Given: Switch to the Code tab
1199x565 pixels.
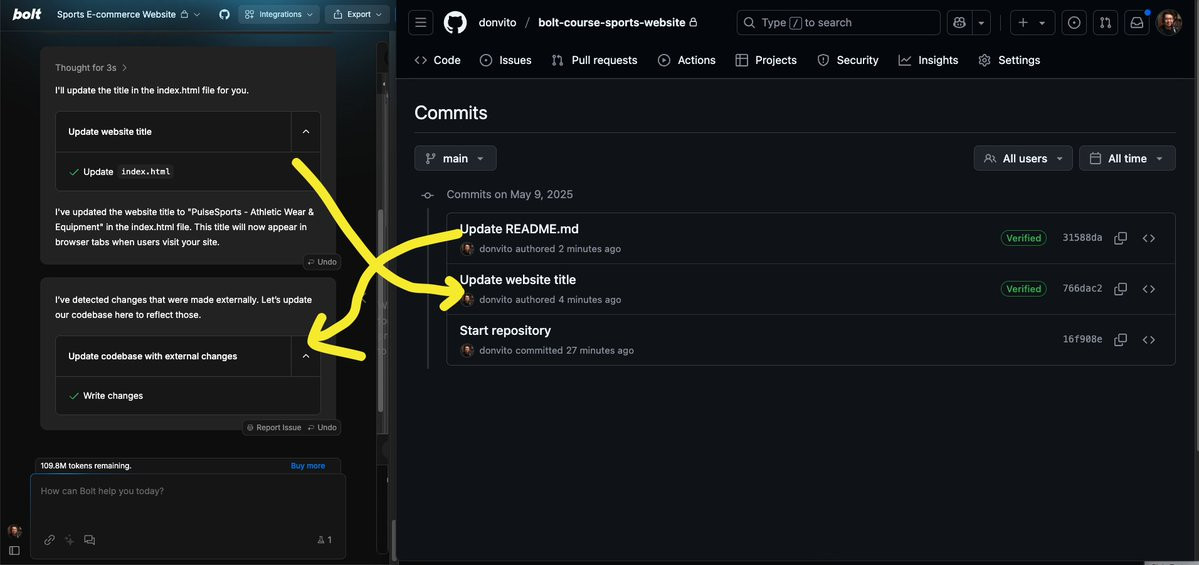Looking at the screenshot, I should (x=437, y=60).
